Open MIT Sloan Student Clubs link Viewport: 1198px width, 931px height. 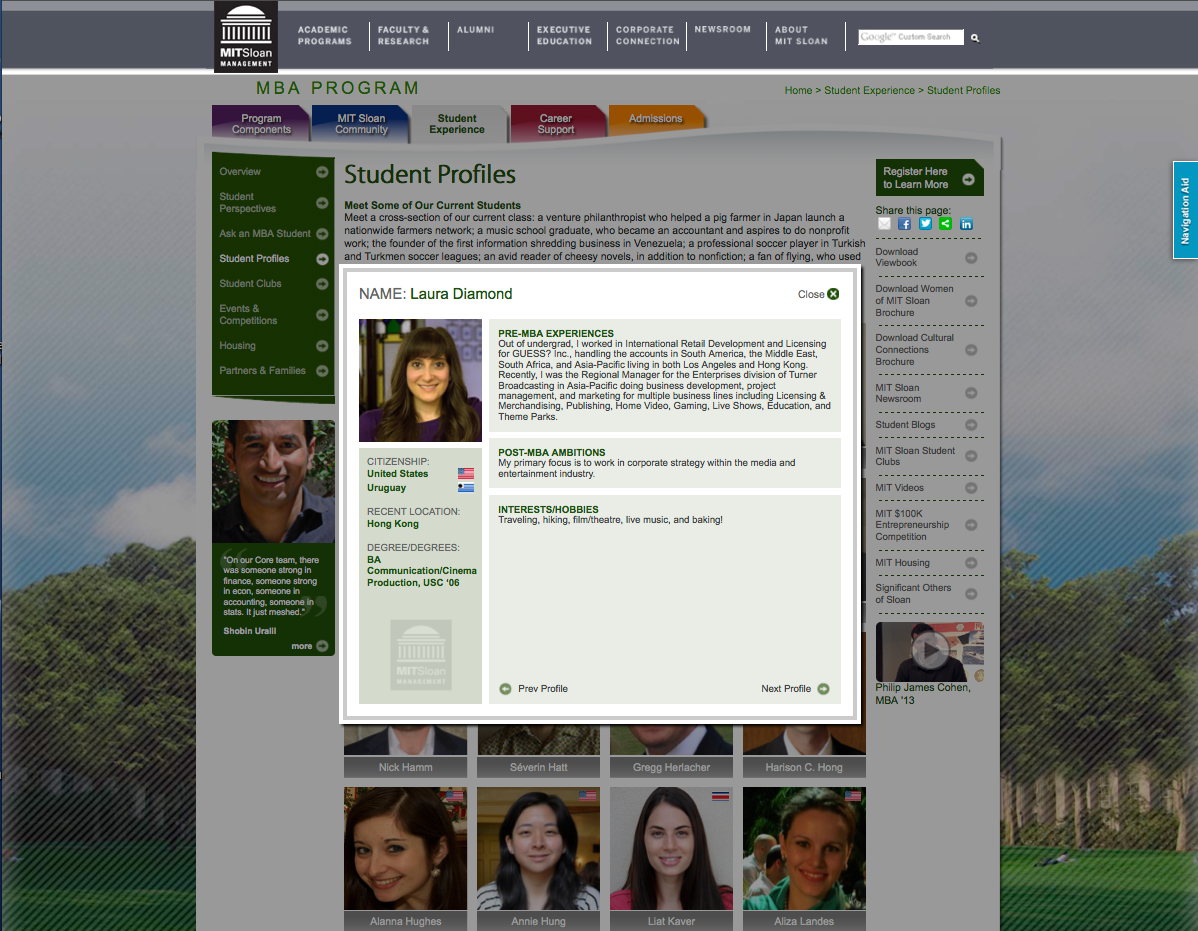[x=915, y=456]
